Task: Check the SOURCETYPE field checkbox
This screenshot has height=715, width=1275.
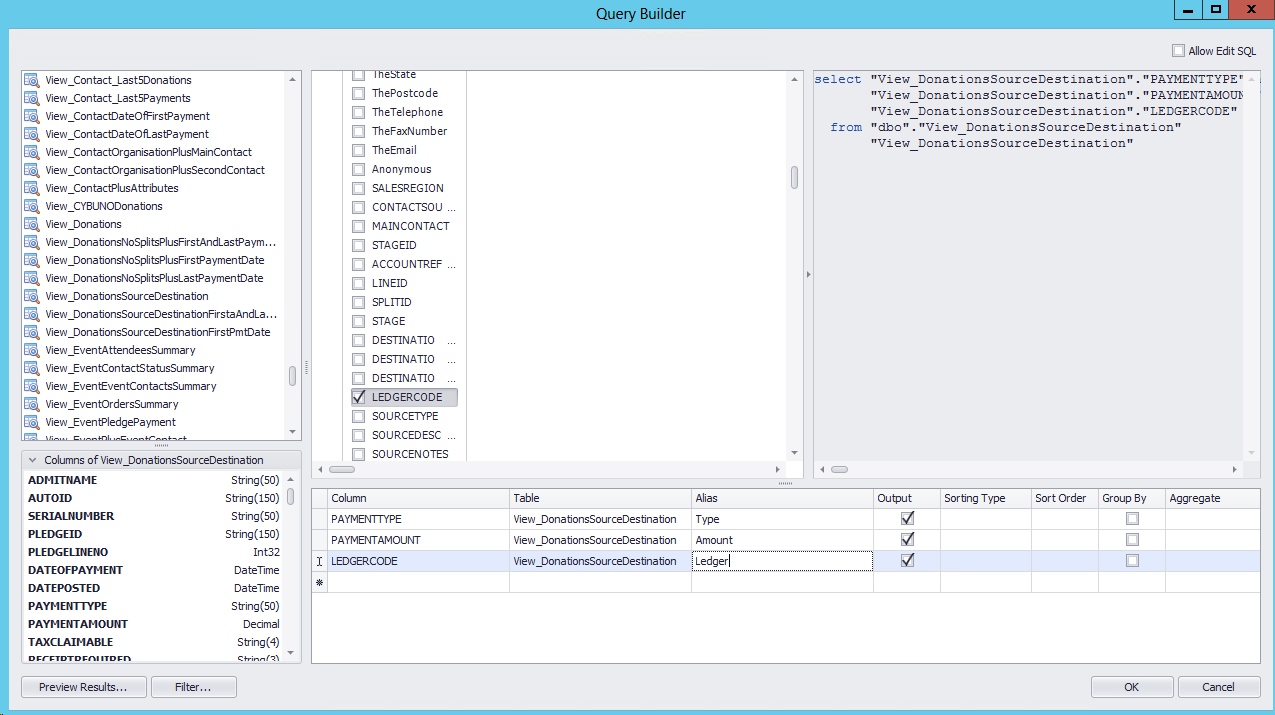Action: 358,416
